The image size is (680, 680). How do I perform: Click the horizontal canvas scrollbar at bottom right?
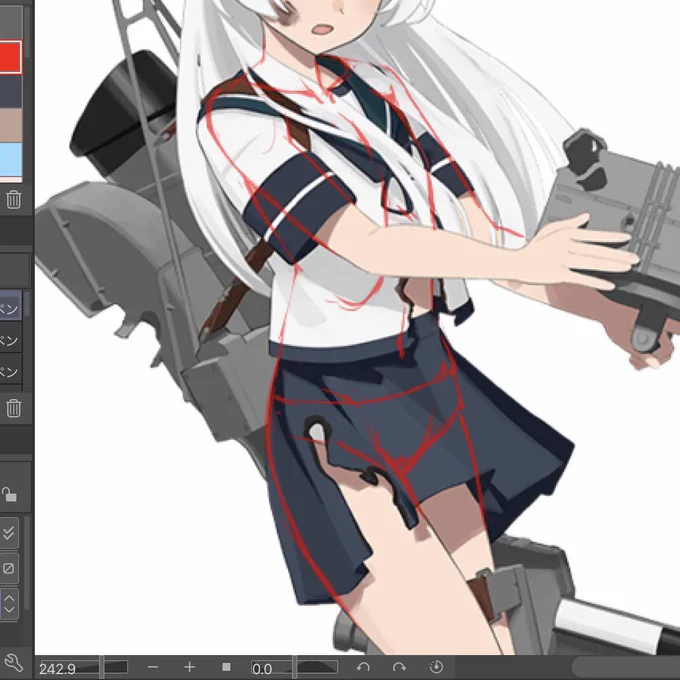tap(626, 667)
